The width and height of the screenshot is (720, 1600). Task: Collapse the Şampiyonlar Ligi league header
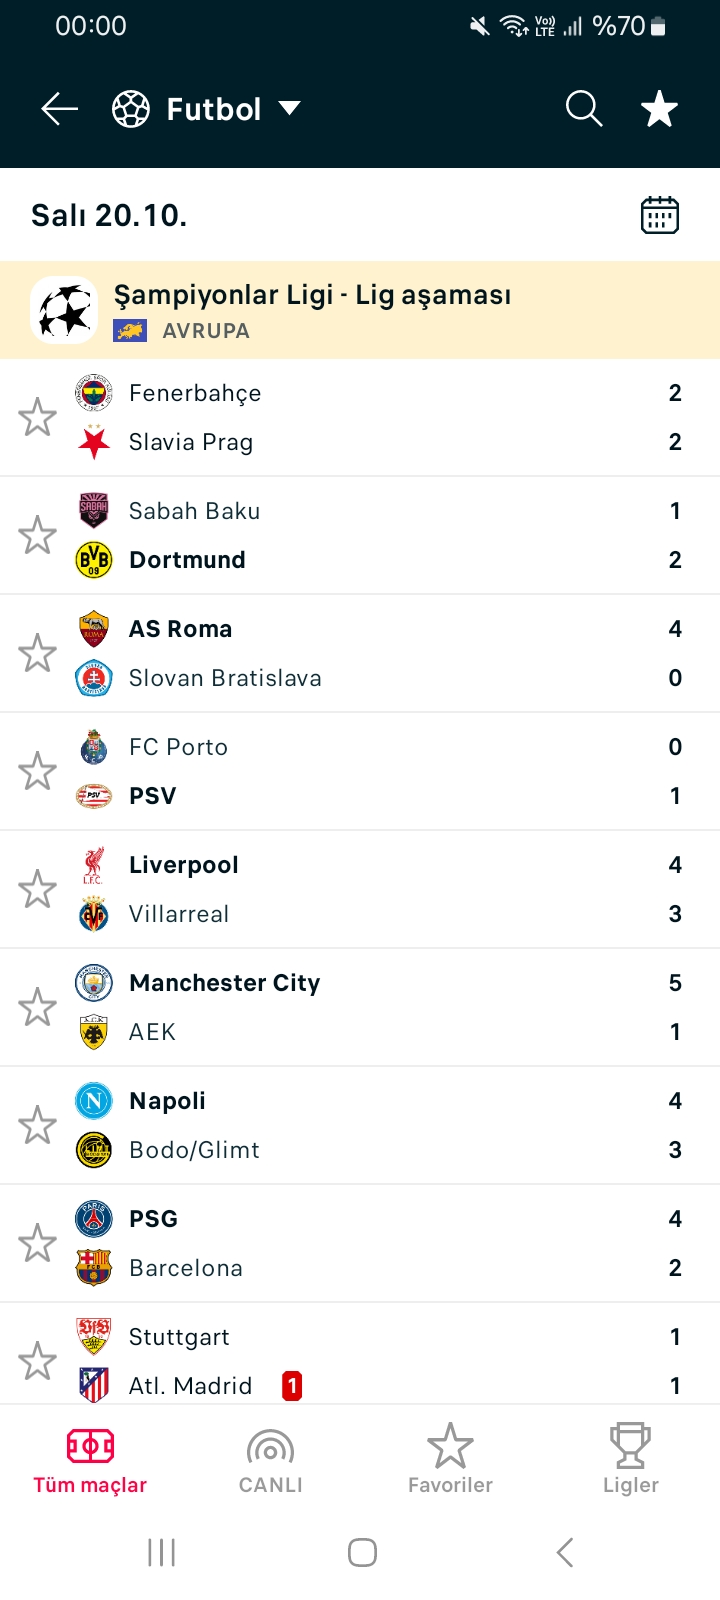(x=360, y=310)
